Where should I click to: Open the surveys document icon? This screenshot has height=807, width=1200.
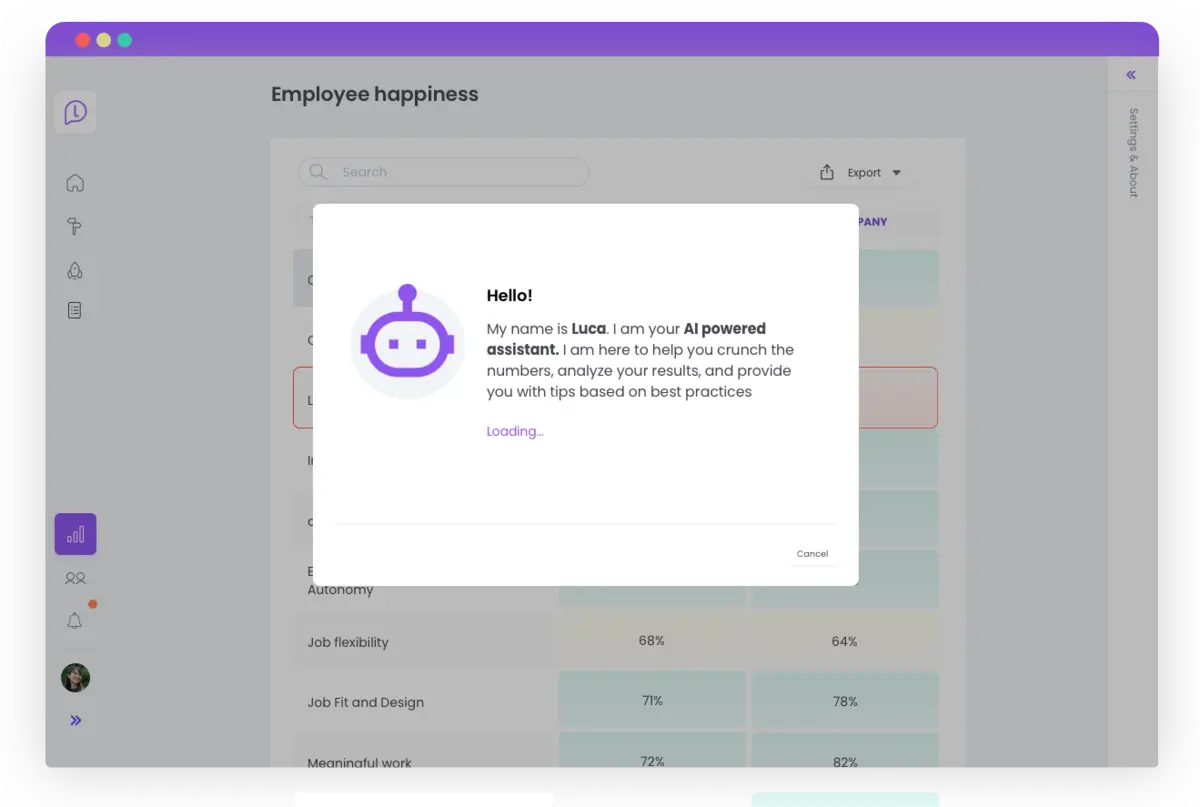click(74, 310)
